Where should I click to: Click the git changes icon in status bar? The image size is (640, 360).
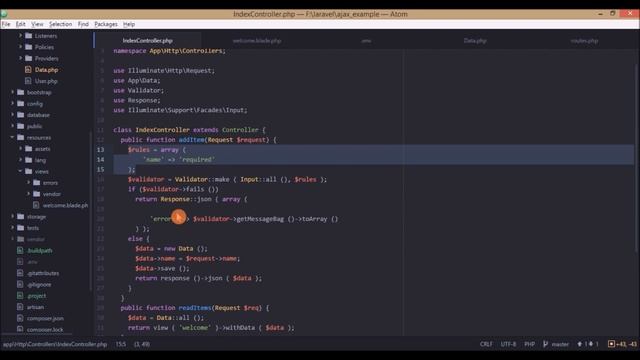(611, 344)
